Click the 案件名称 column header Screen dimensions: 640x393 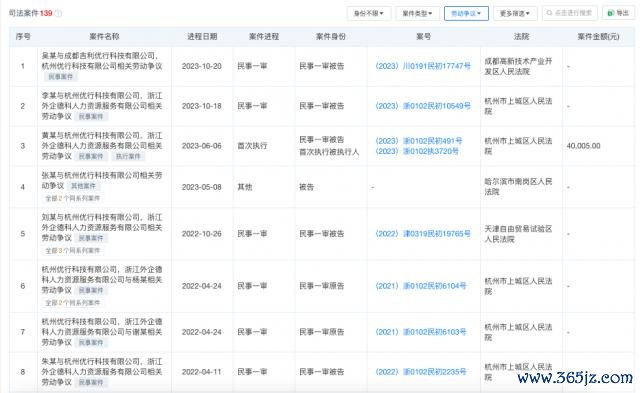(x=104, y=36)
